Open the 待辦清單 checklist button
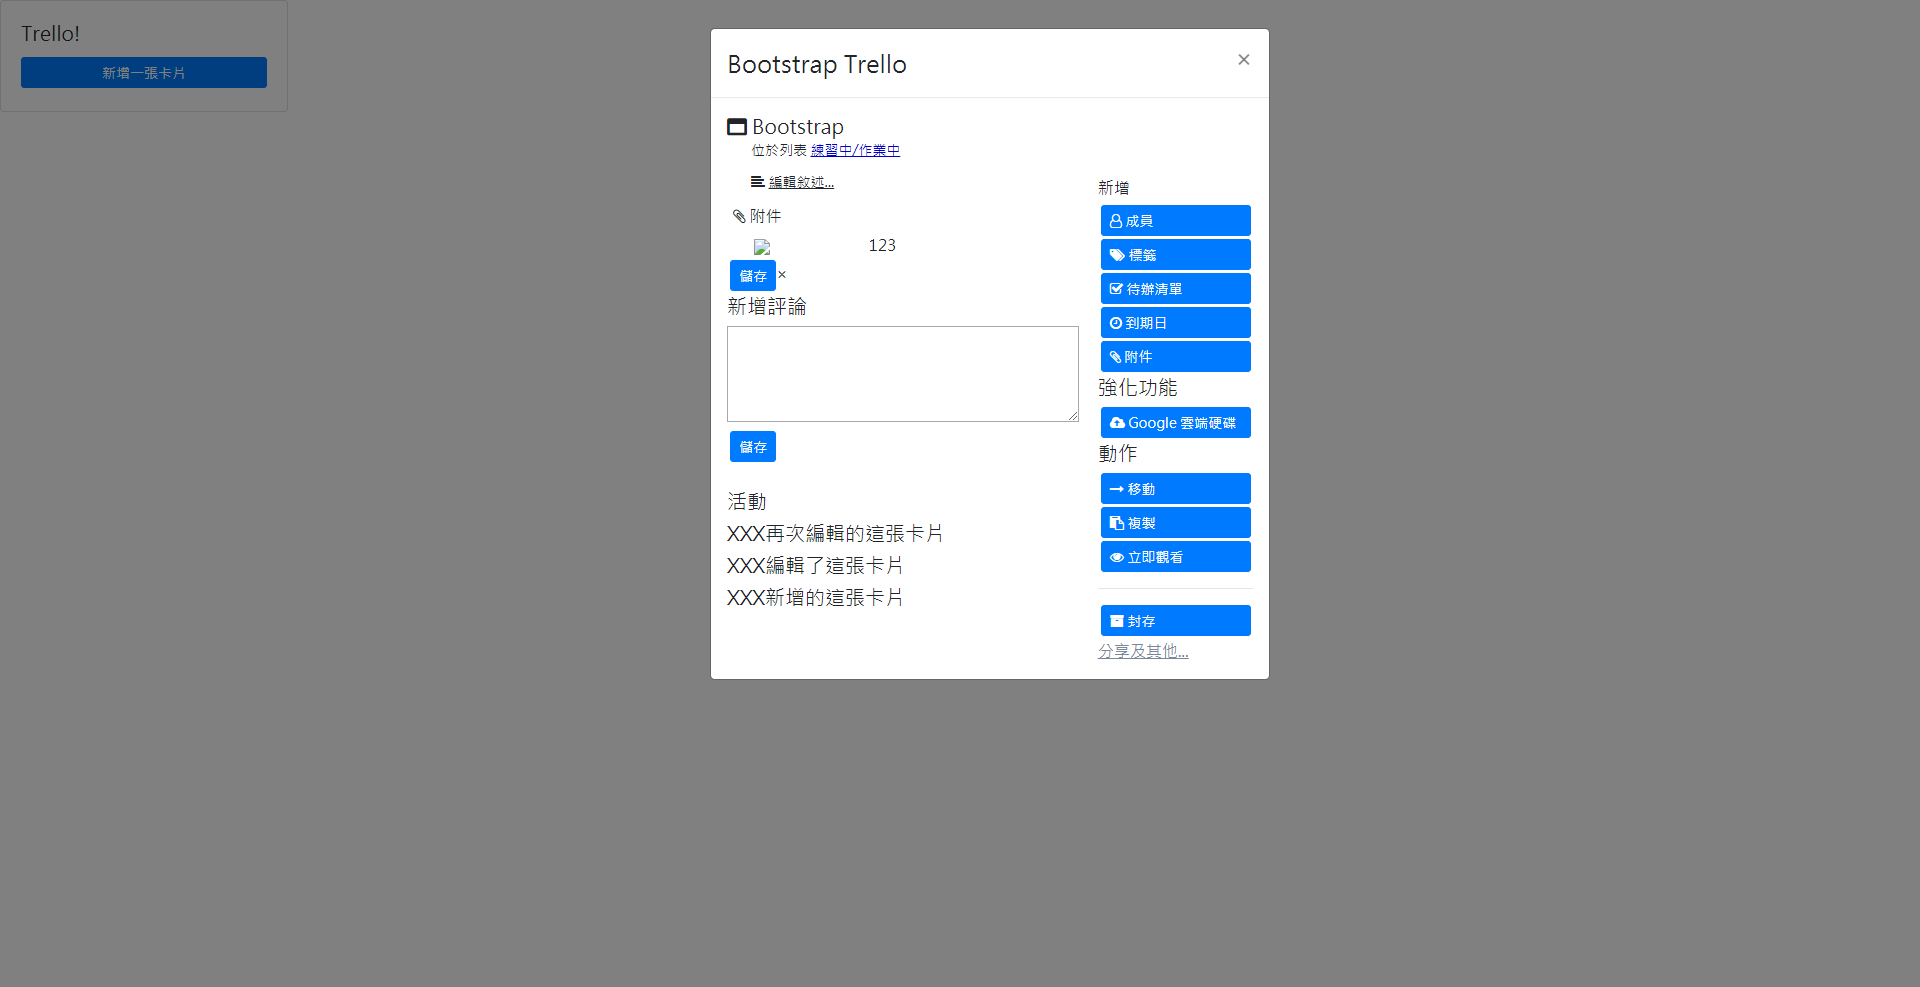The height and width of the screenshot is (987, 1920). click(x=1175, y=289)
